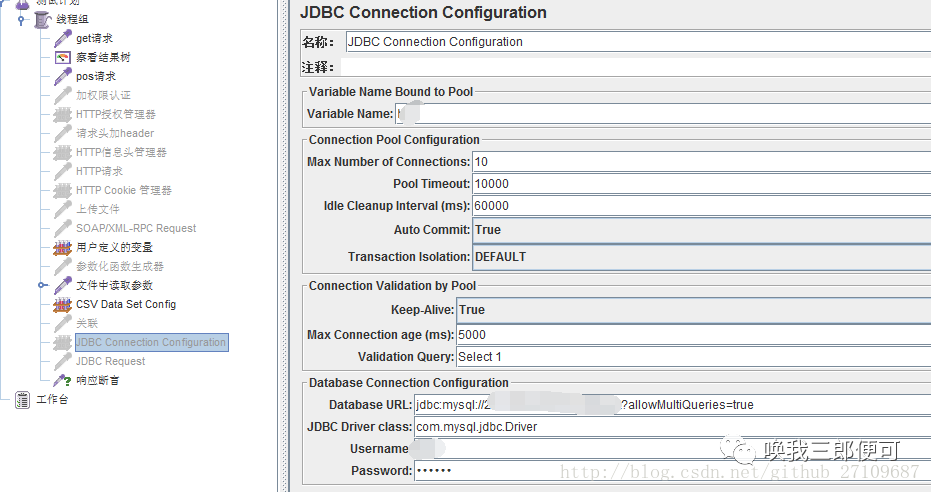The height and width of the screenshot is (492, 931).
Task: Select HTTP Cookie 管理器 in the tree
Action: point(123,190)
